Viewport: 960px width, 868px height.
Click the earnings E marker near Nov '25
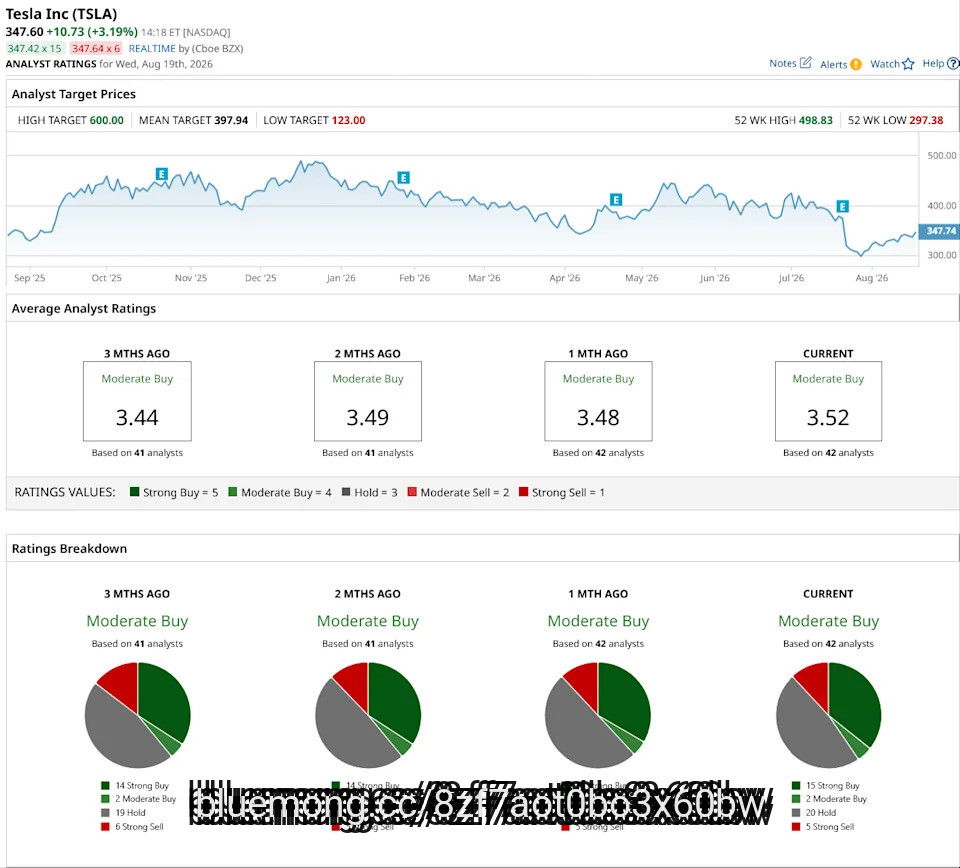[x=162, y=174]
